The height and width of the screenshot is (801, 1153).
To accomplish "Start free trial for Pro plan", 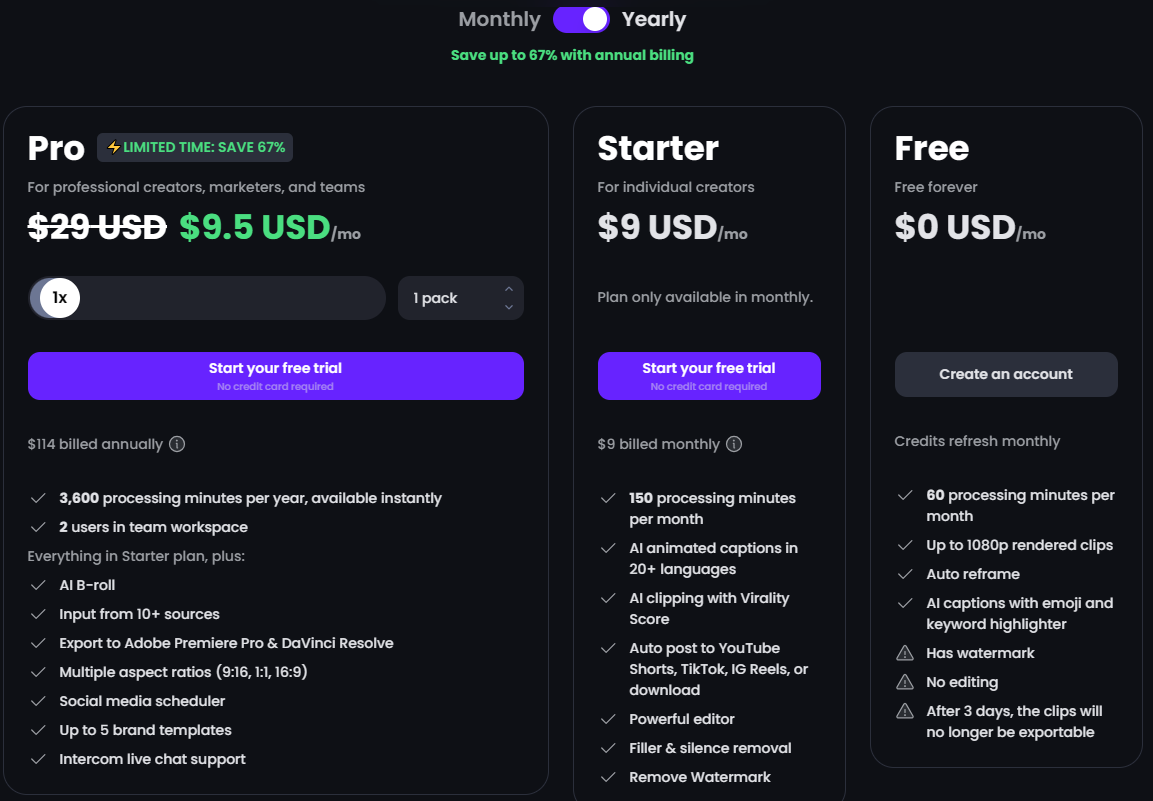I will click(275, 375).
